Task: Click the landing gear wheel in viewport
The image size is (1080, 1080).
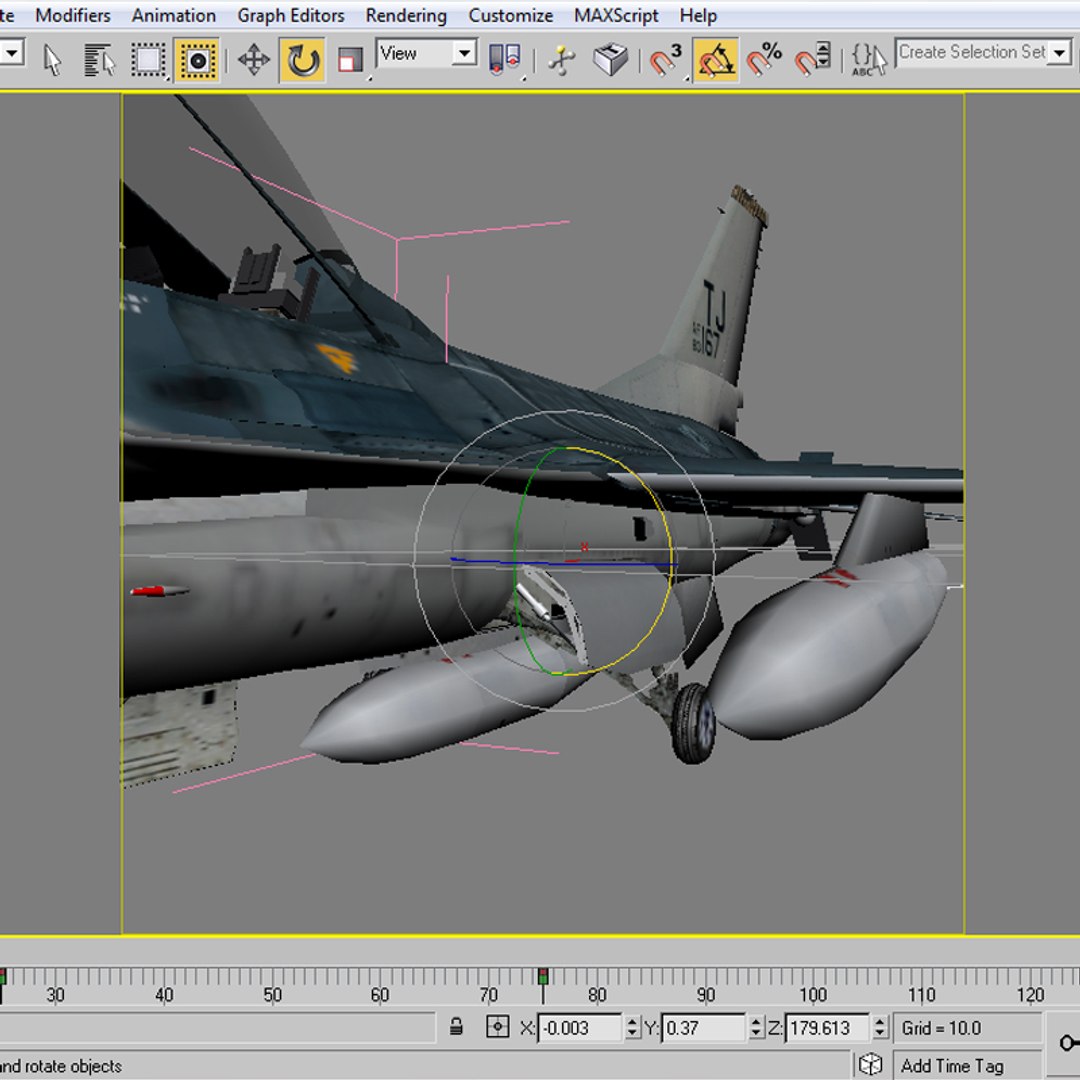Action: tap(694, 723)
